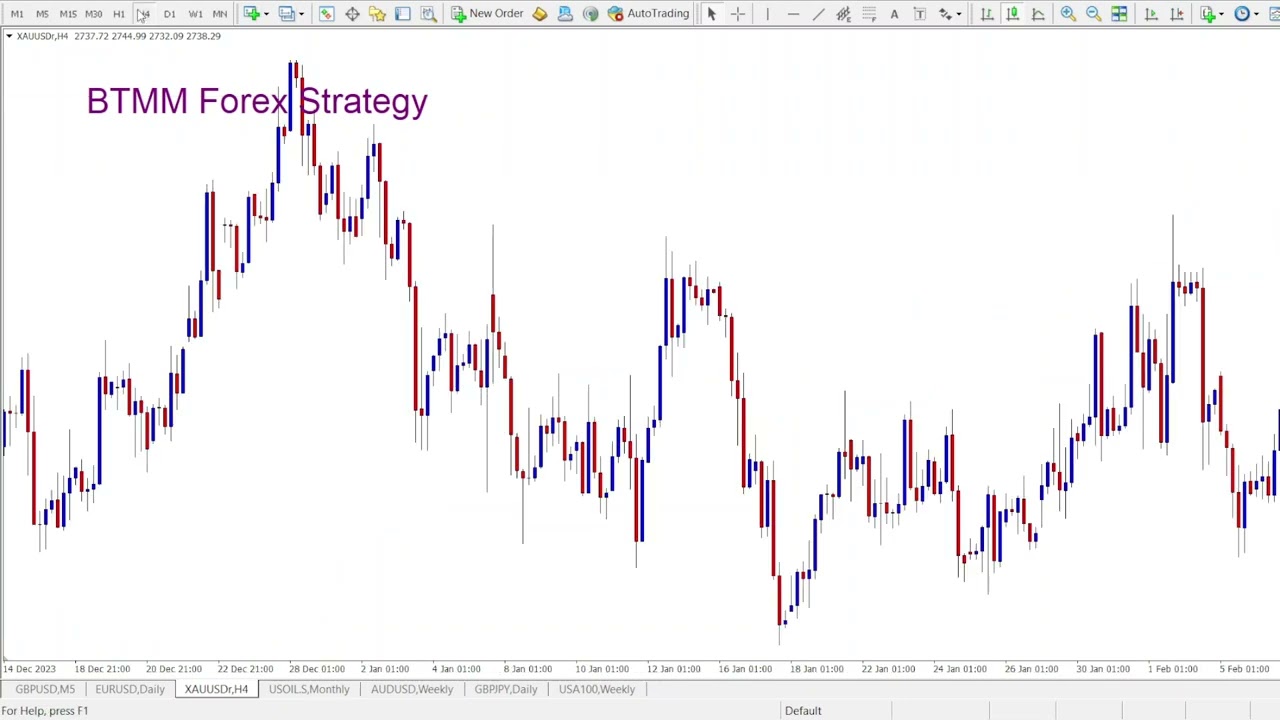The image size is (1280, 720).
Task: Click the XAUUSDr,H4 price header text
Action: [x=118, y=36]
